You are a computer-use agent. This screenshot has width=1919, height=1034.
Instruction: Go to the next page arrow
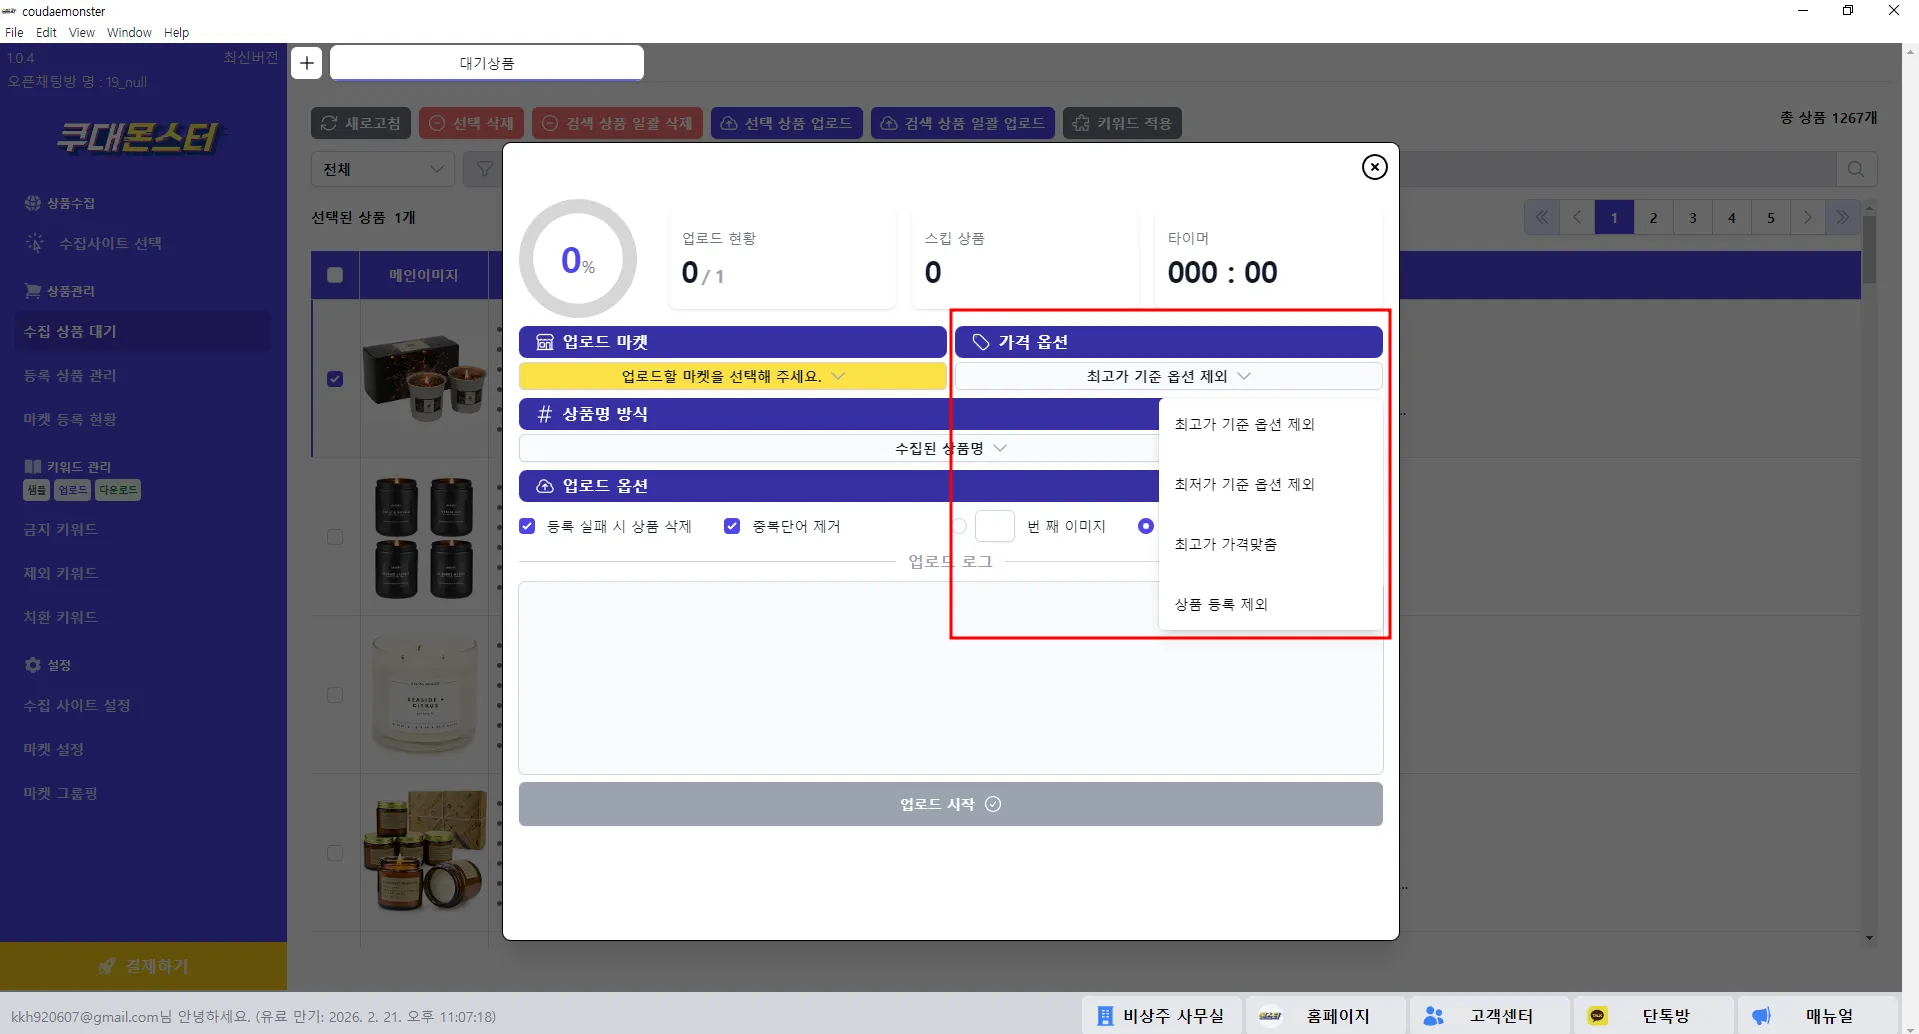coord(1808,217)
